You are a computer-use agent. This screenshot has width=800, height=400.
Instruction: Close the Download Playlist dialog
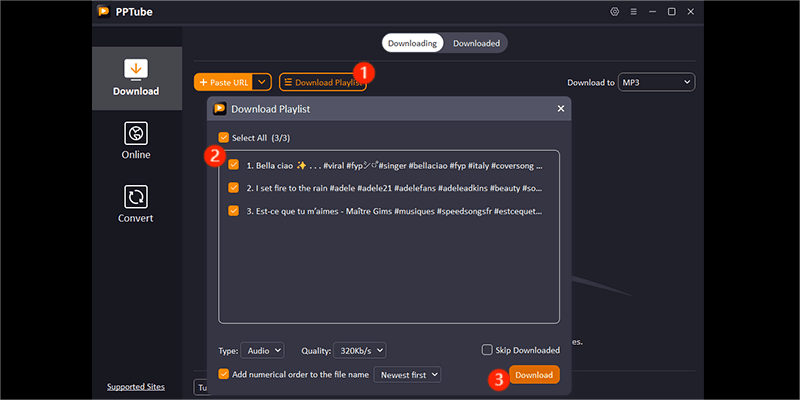[560, 108]
